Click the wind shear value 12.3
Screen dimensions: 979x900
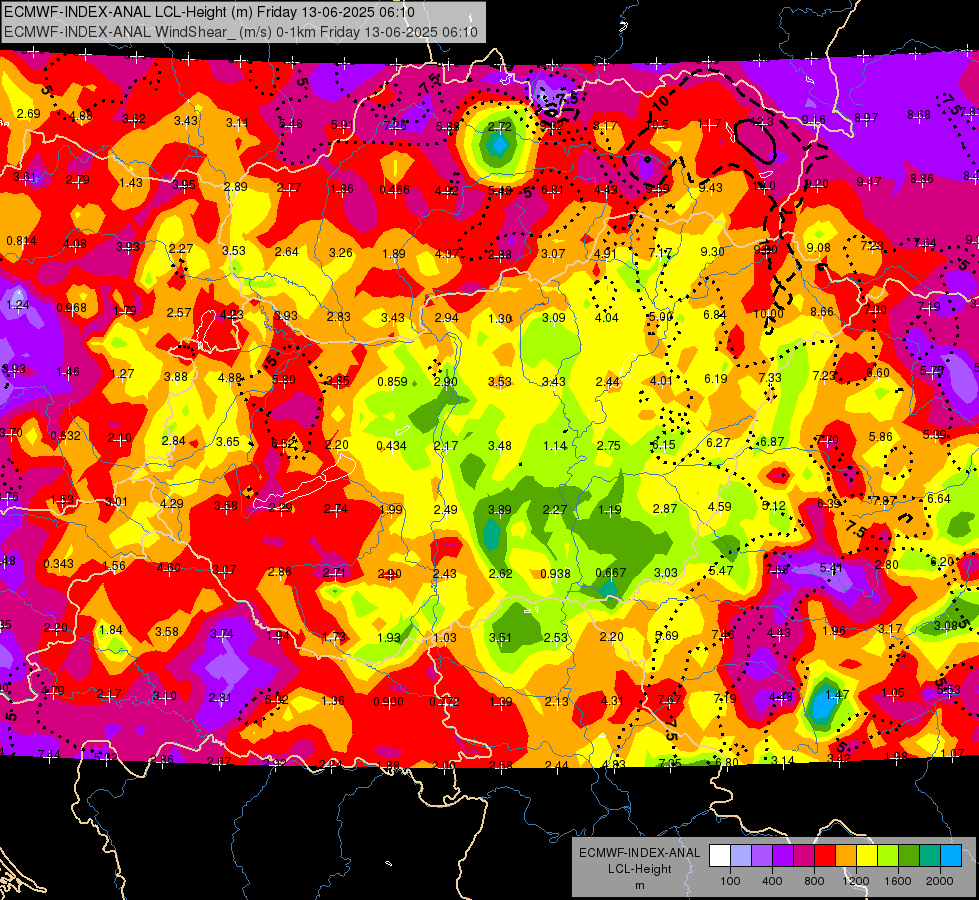(x=762, y=122)
